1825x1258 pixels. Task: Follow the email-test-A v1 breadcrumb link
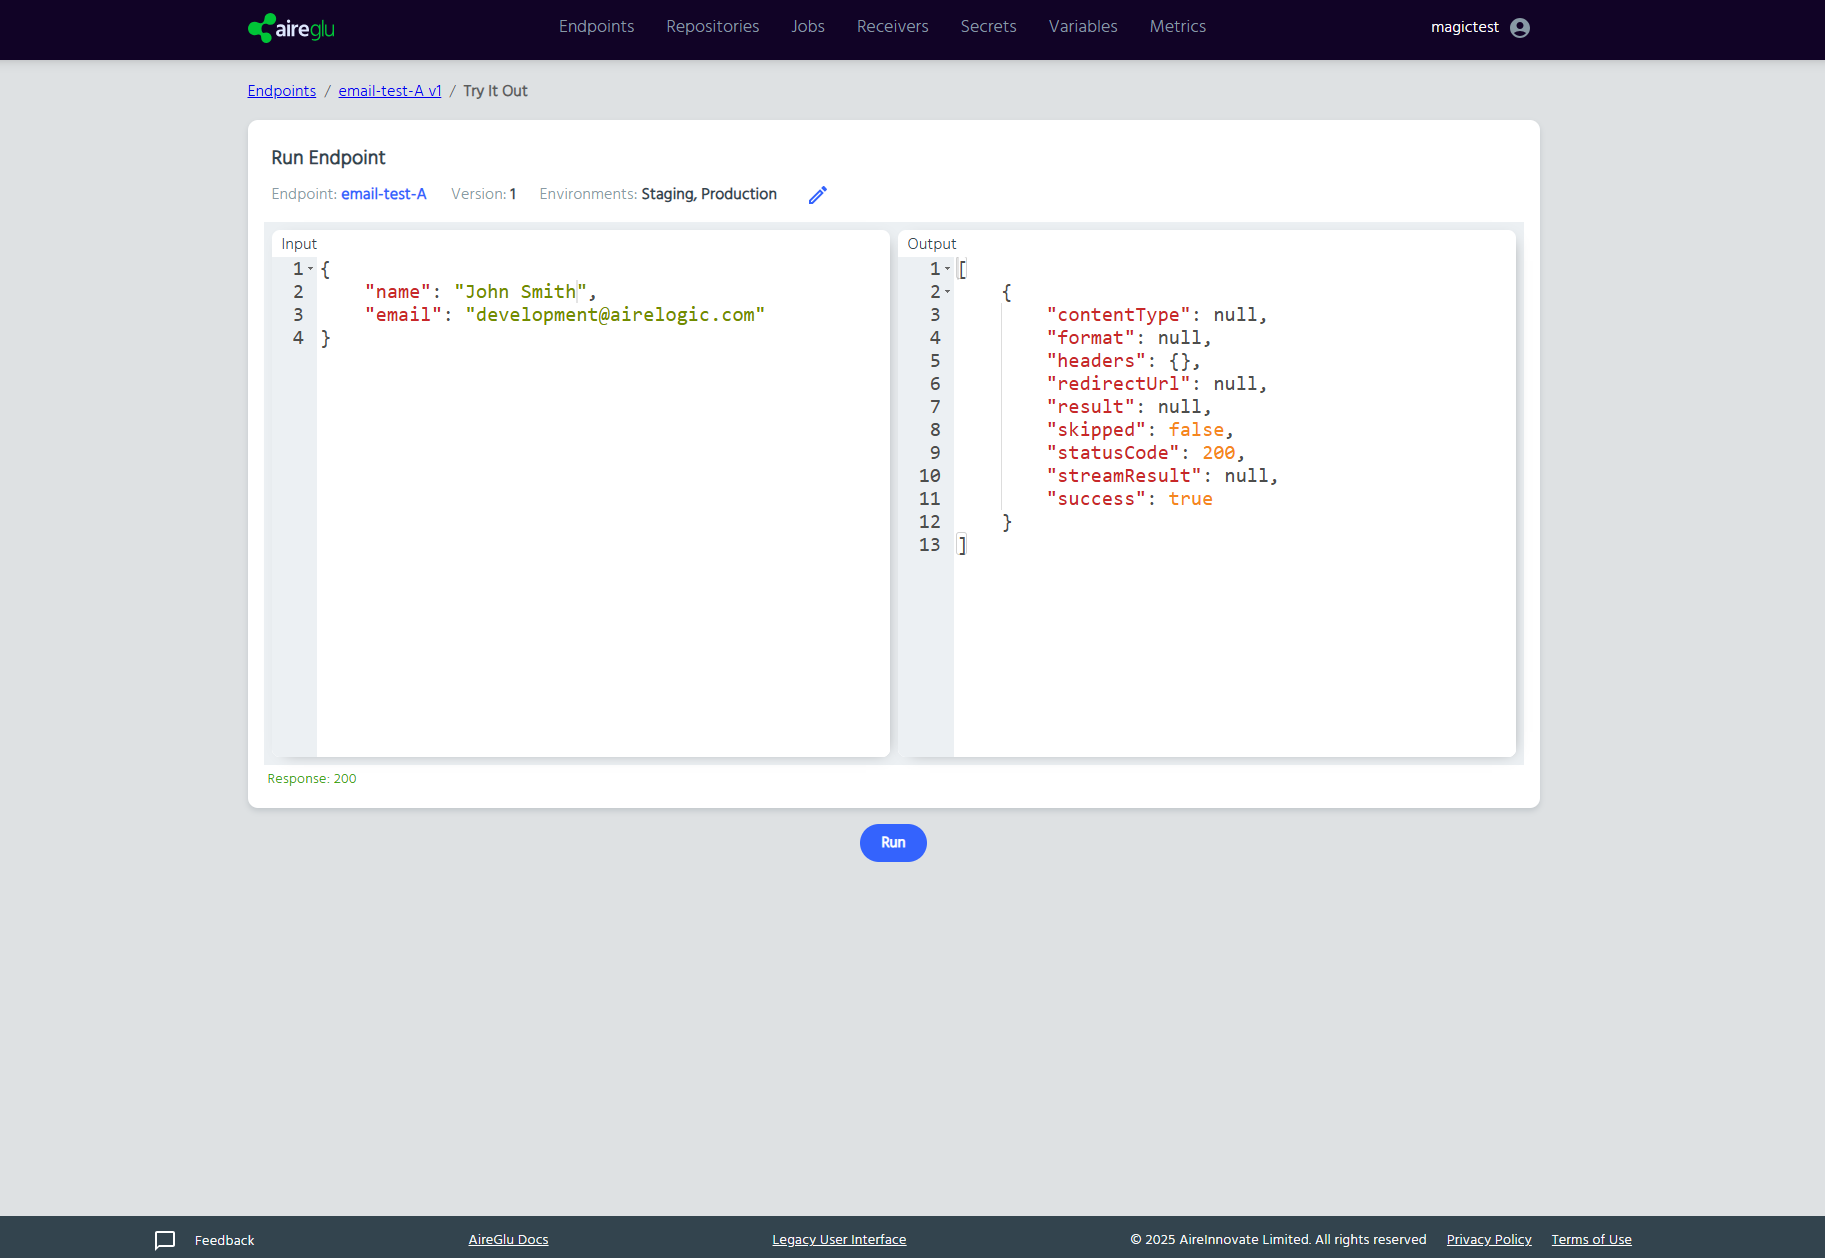pyautogui.click(x=390, y=91)
